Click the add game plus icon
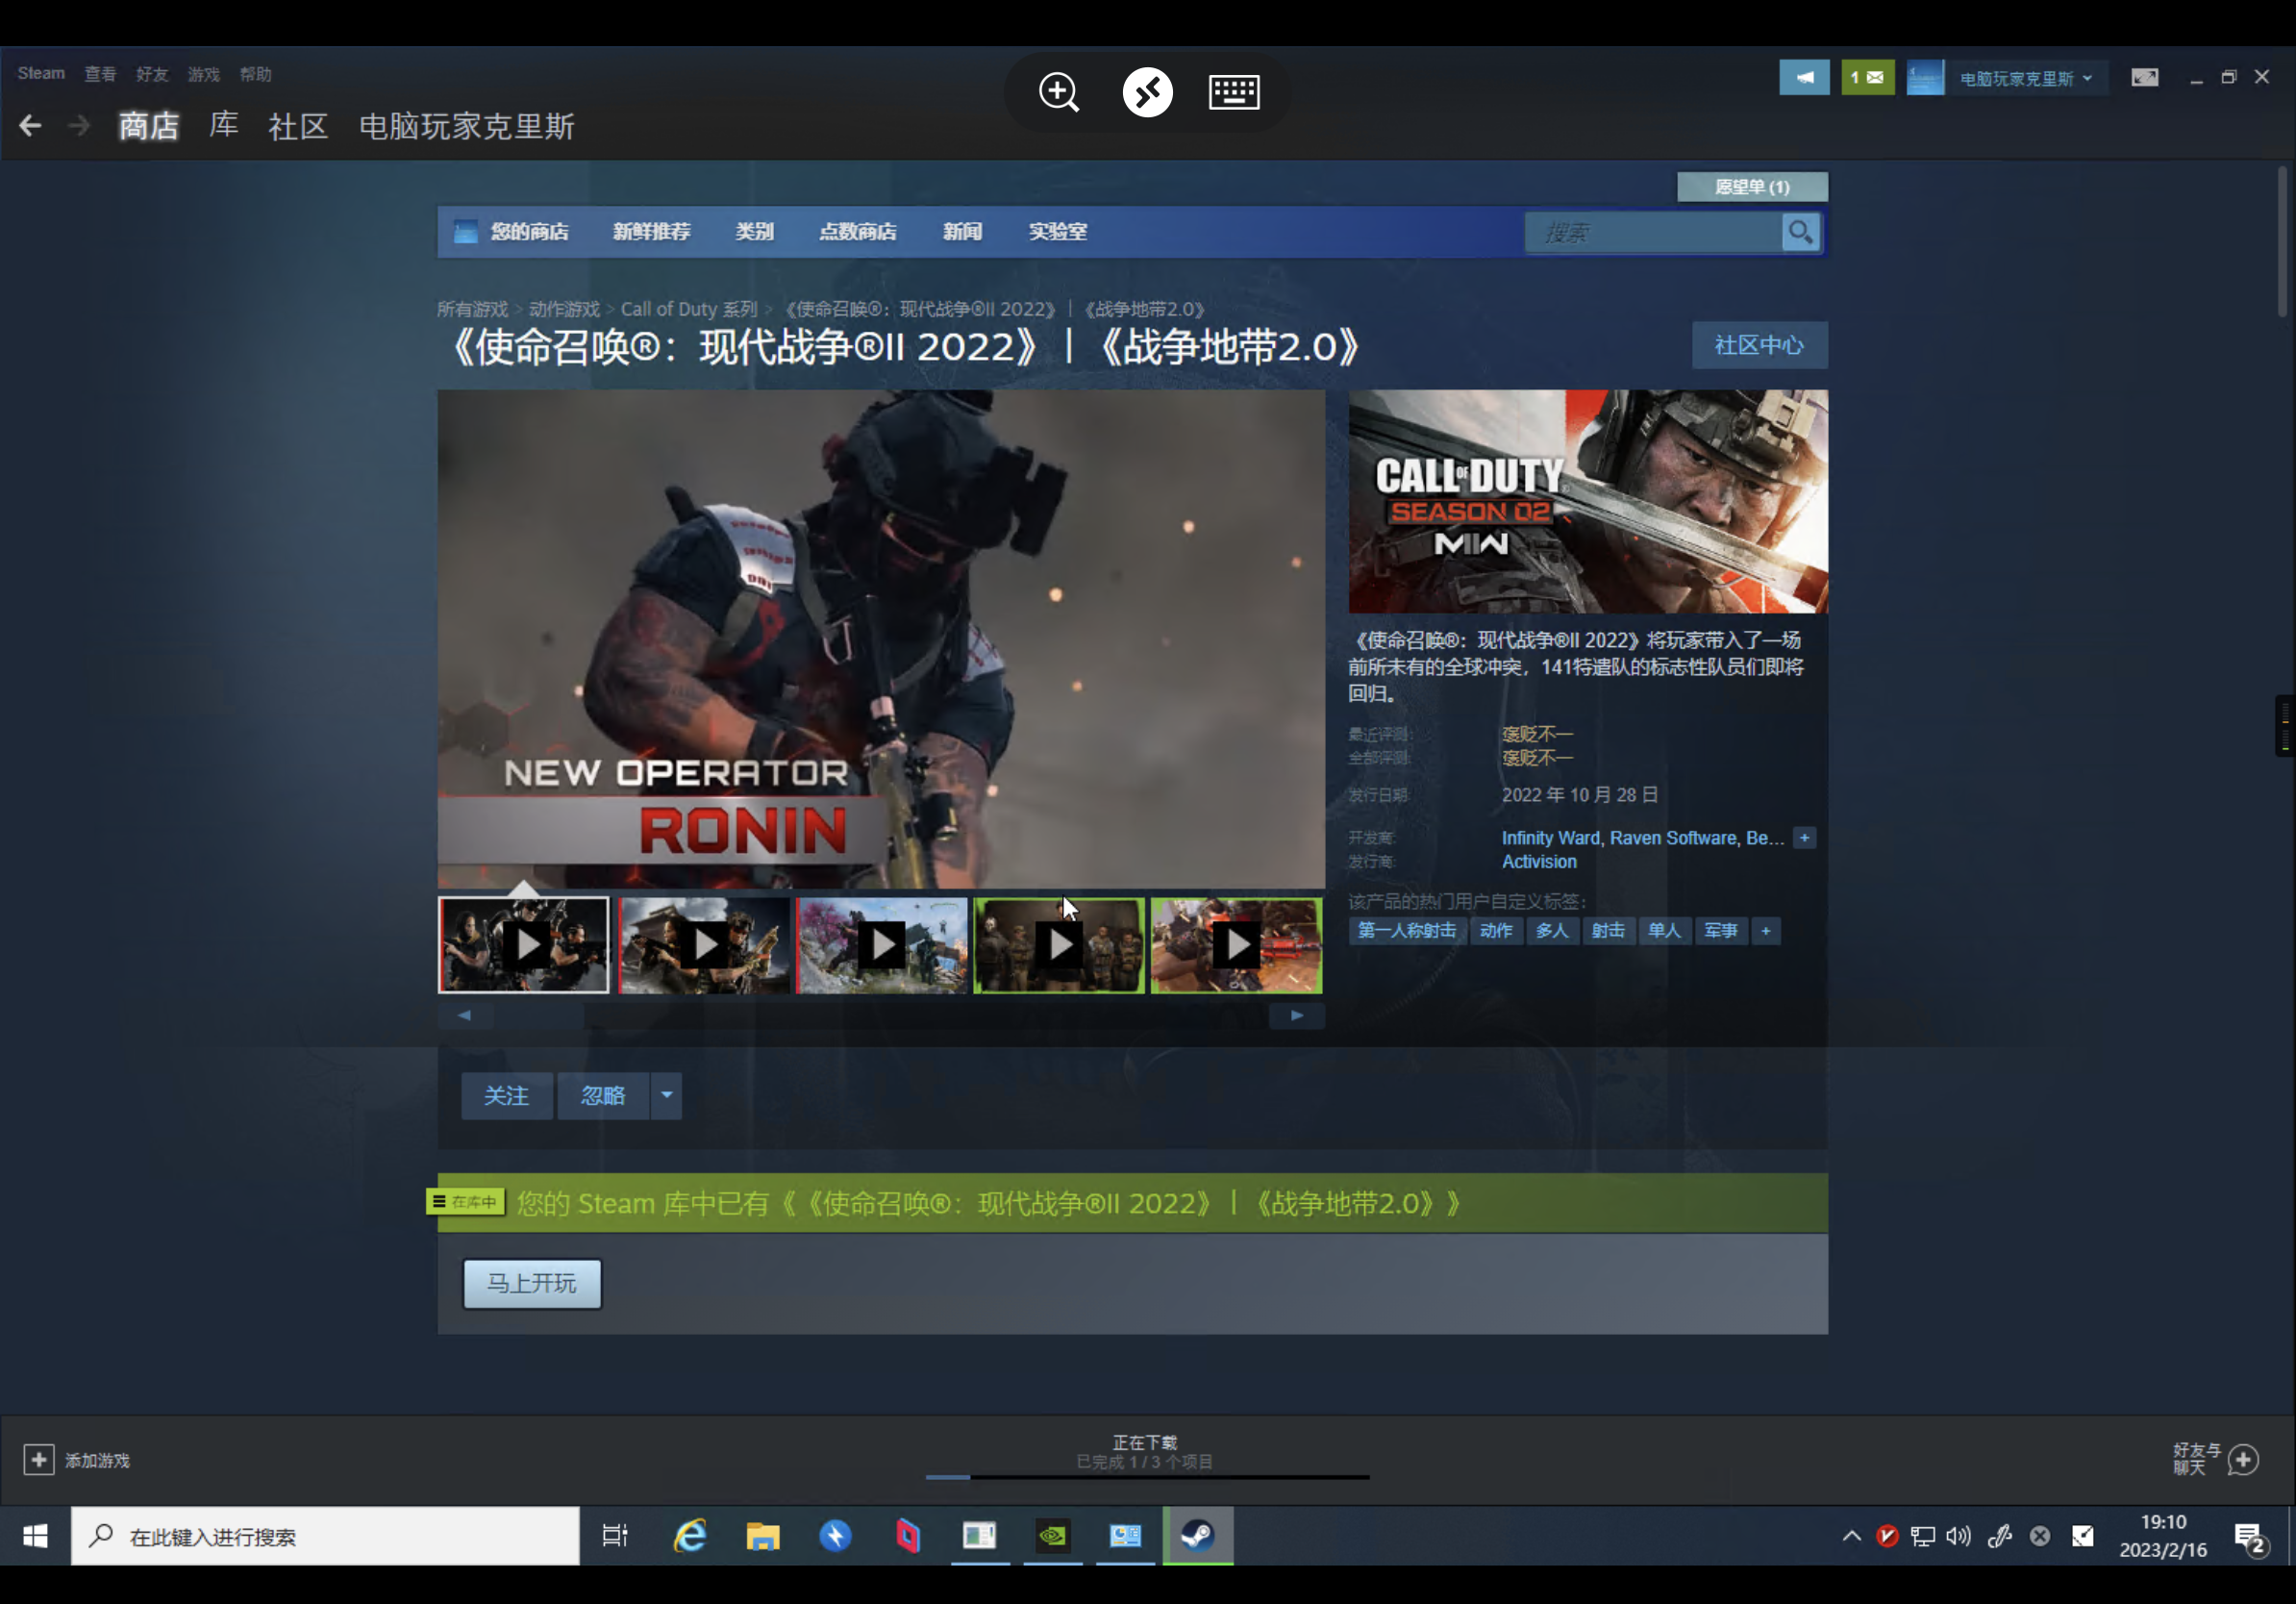This screenshot has width=2296, height=1604. 38,1459
